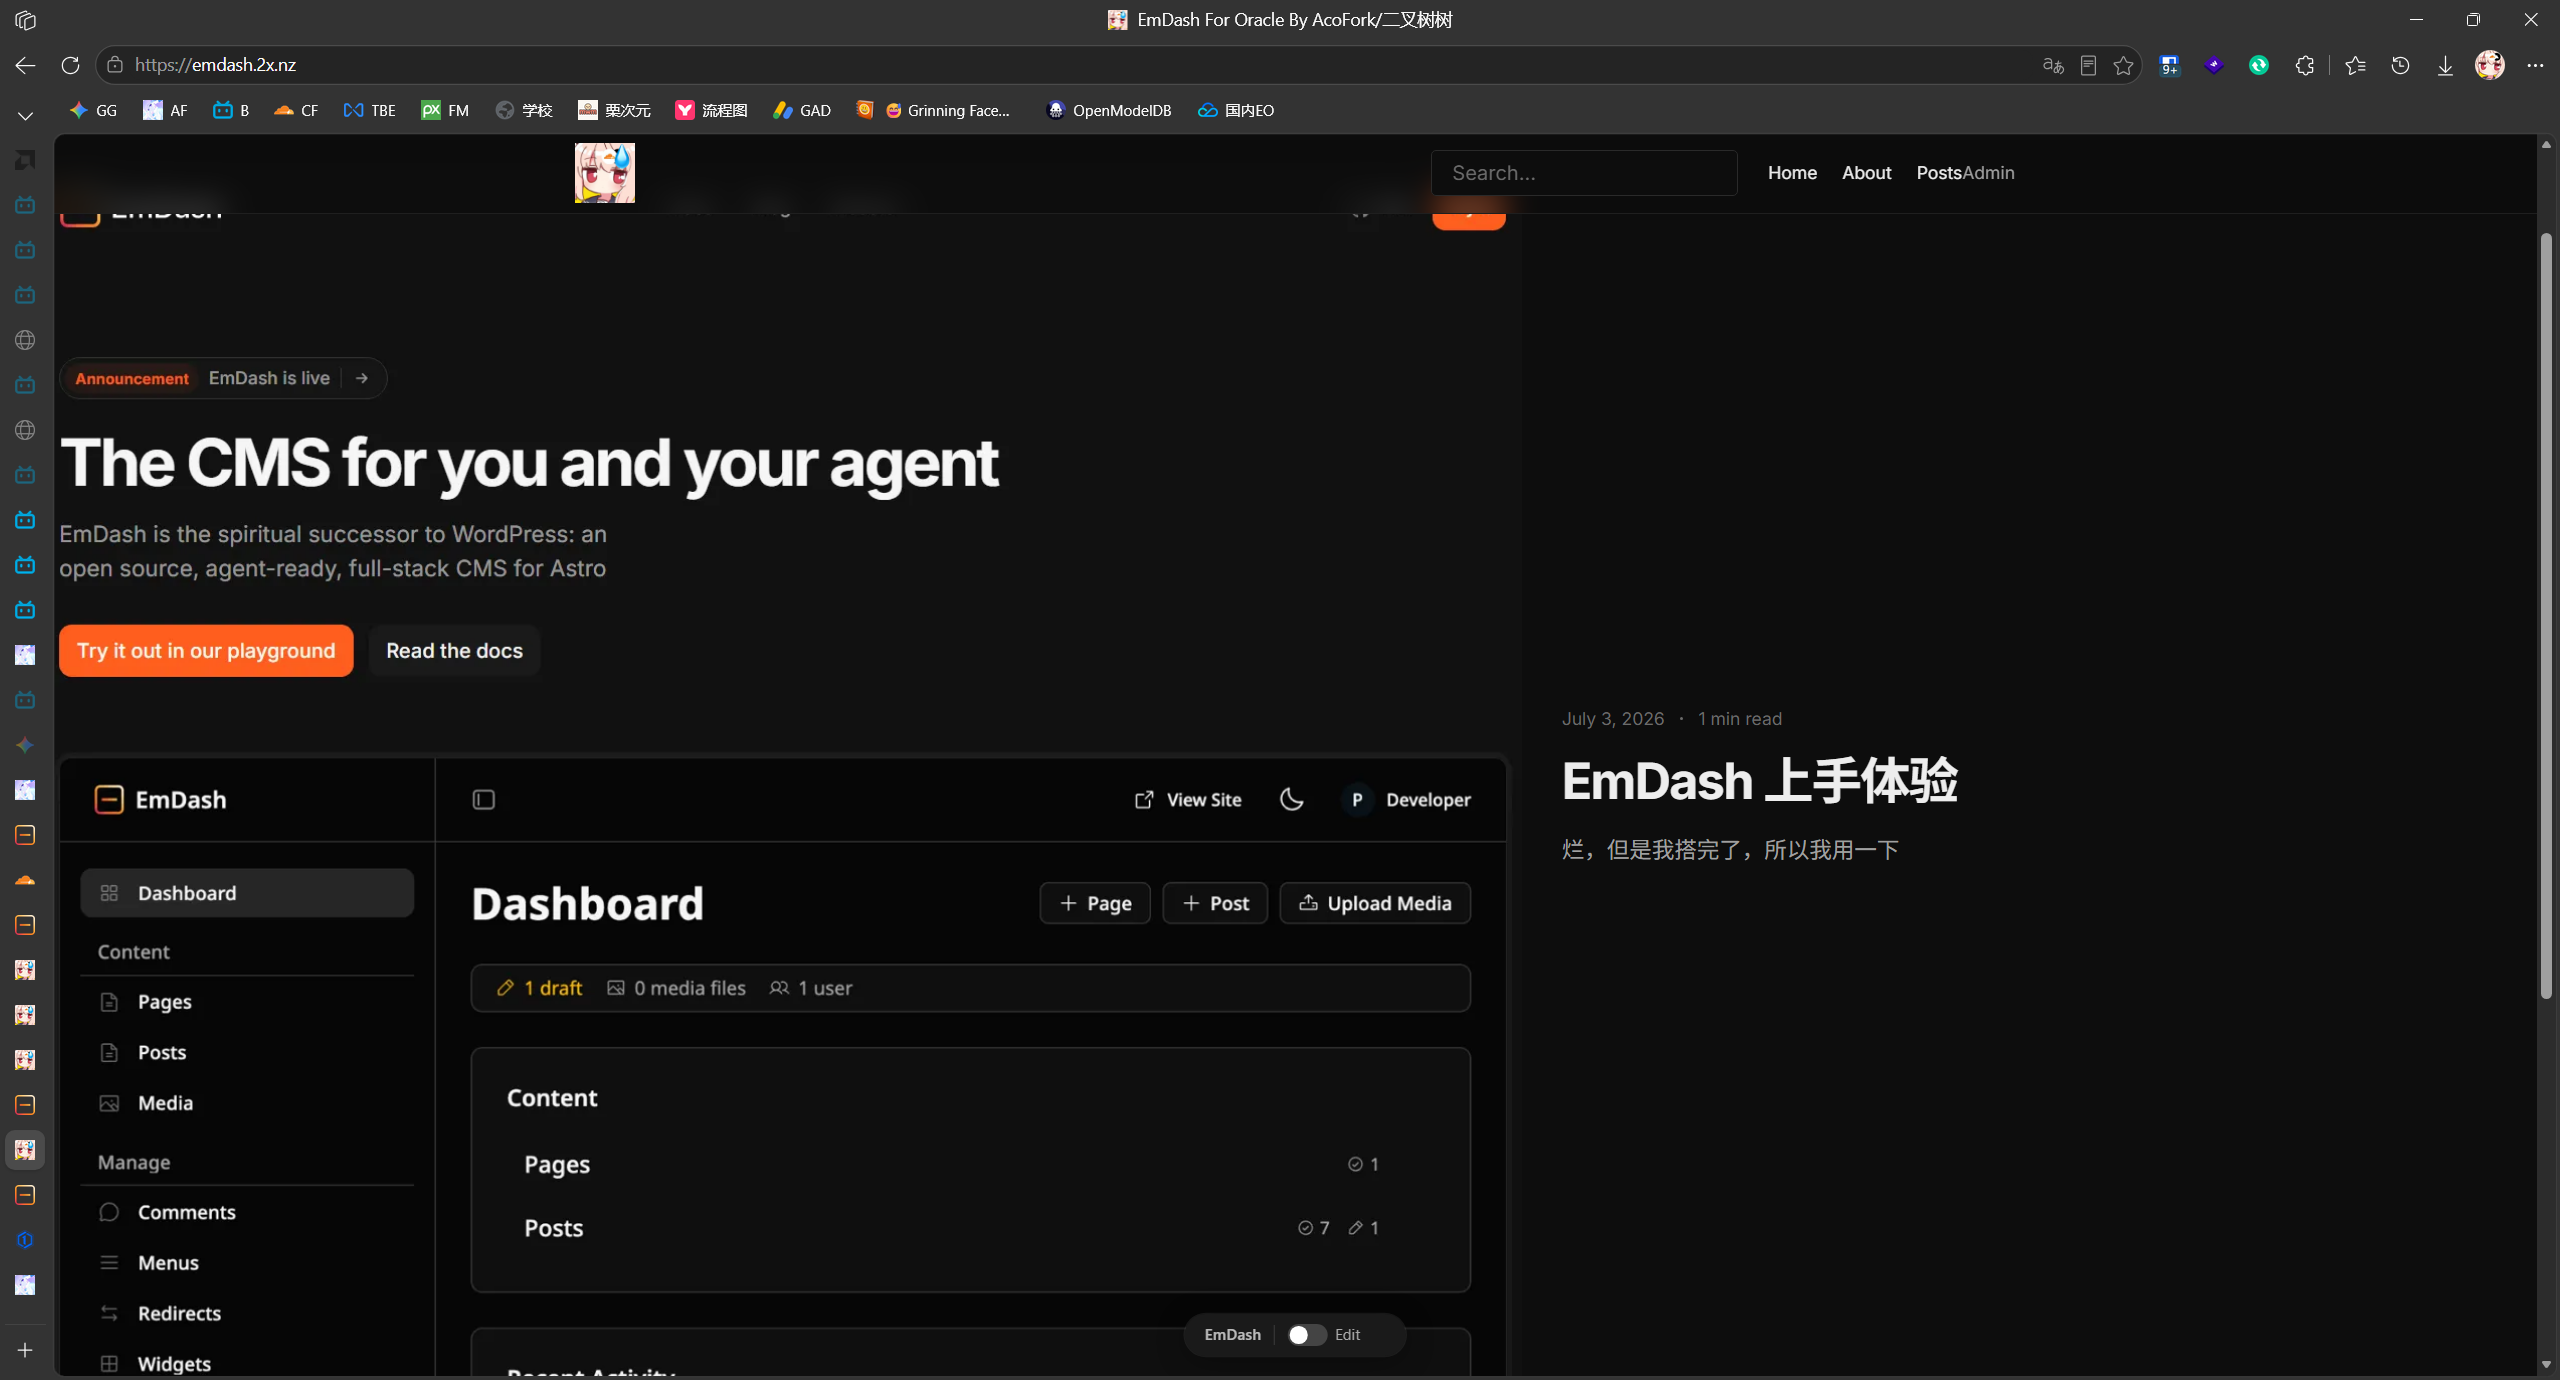
Task: Open browser history clock icon
Action: point(2400,65)
